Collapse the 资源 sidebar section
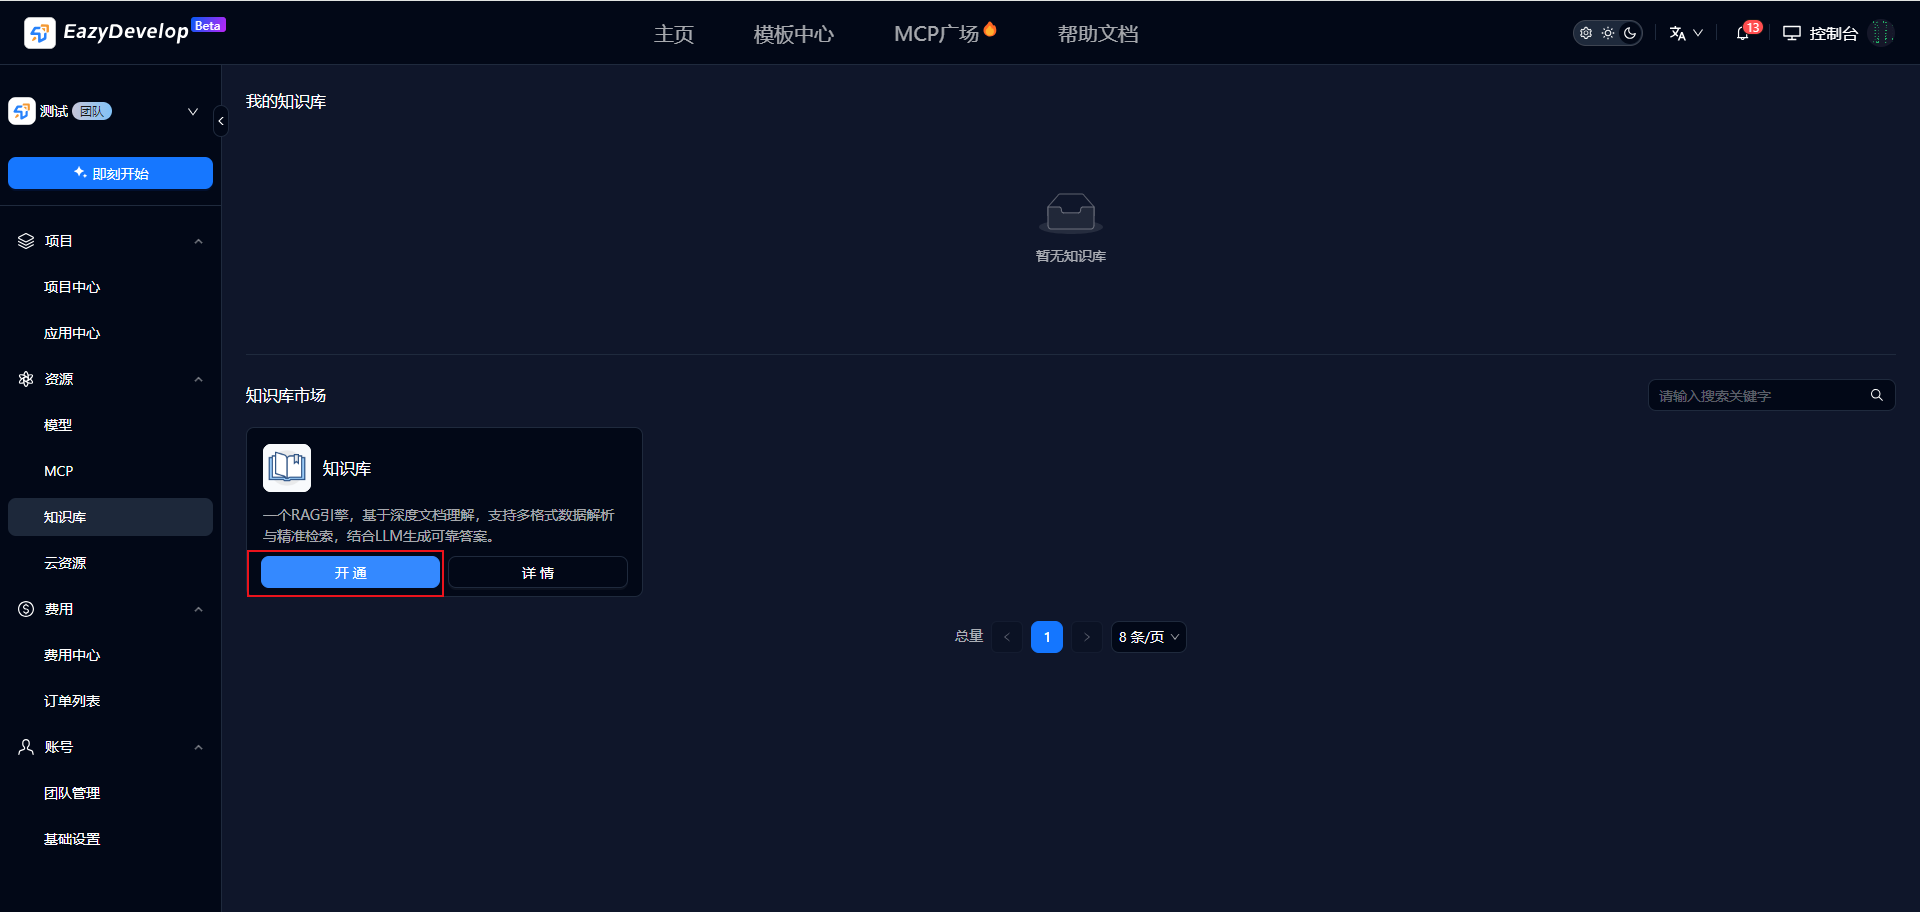1920x912 pixels. (198, 379)
